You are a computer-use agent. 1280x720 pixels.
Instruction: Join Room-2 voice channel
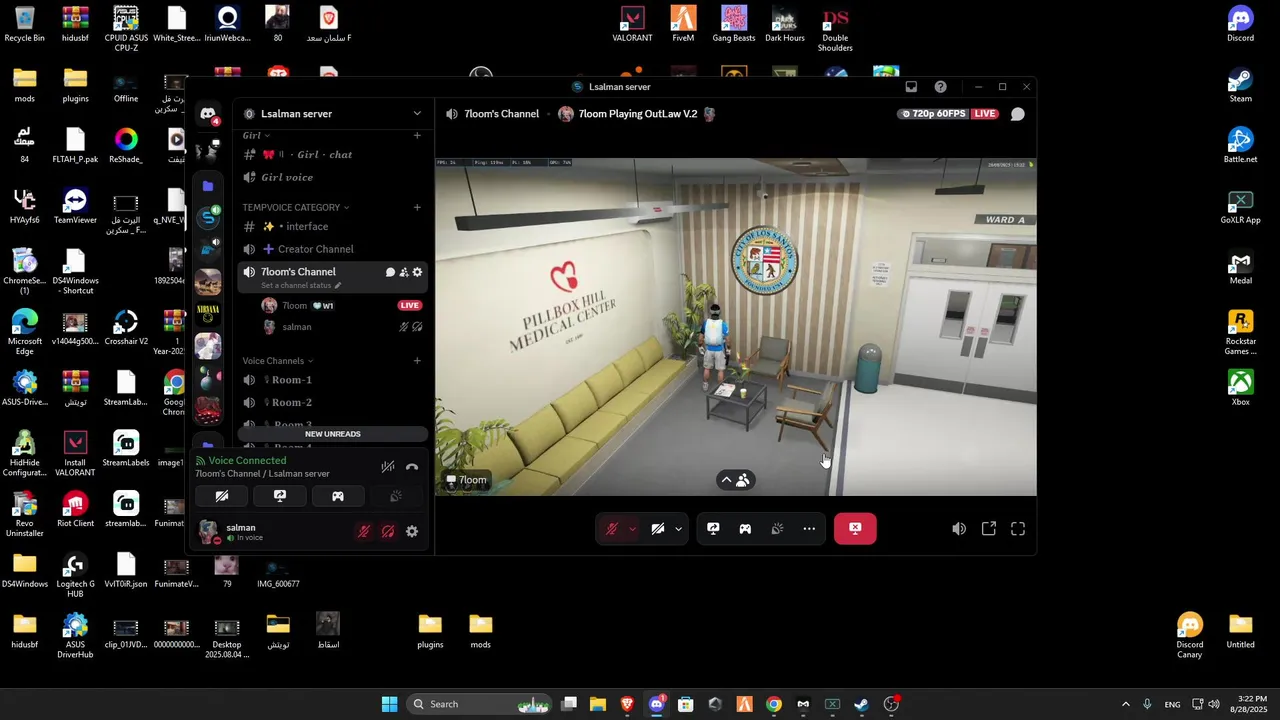333,402
